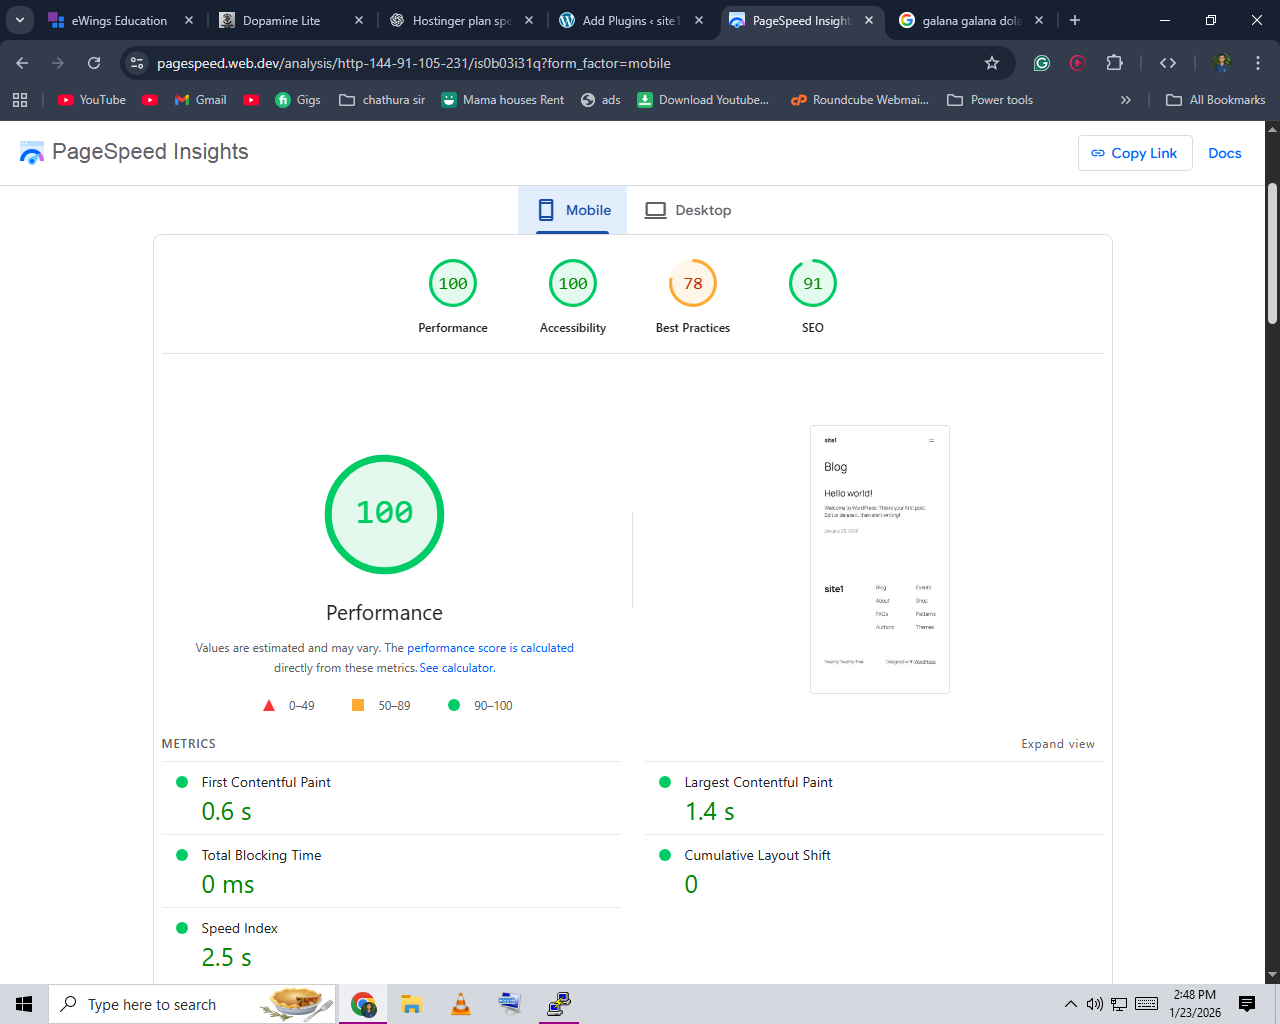
Task: Open the ads bookmark
Action: [x=600, y=100]
